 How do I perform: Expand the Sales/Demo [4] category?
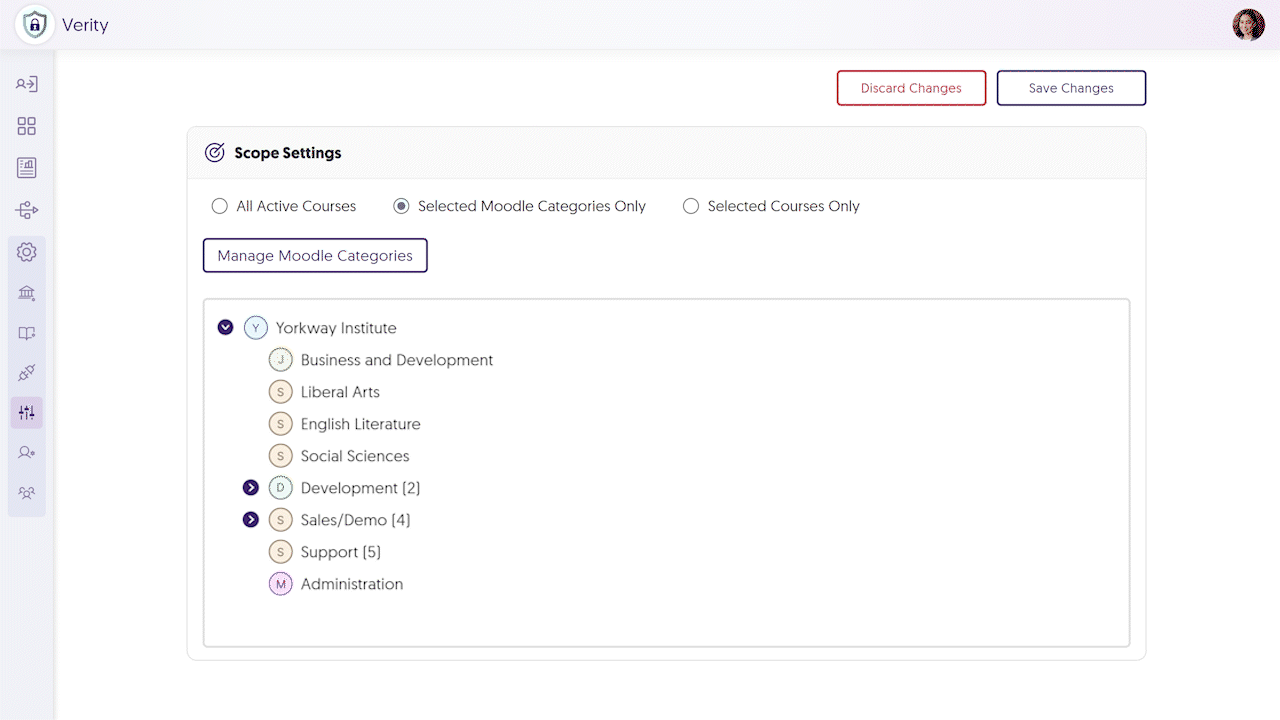coord(251,520)
